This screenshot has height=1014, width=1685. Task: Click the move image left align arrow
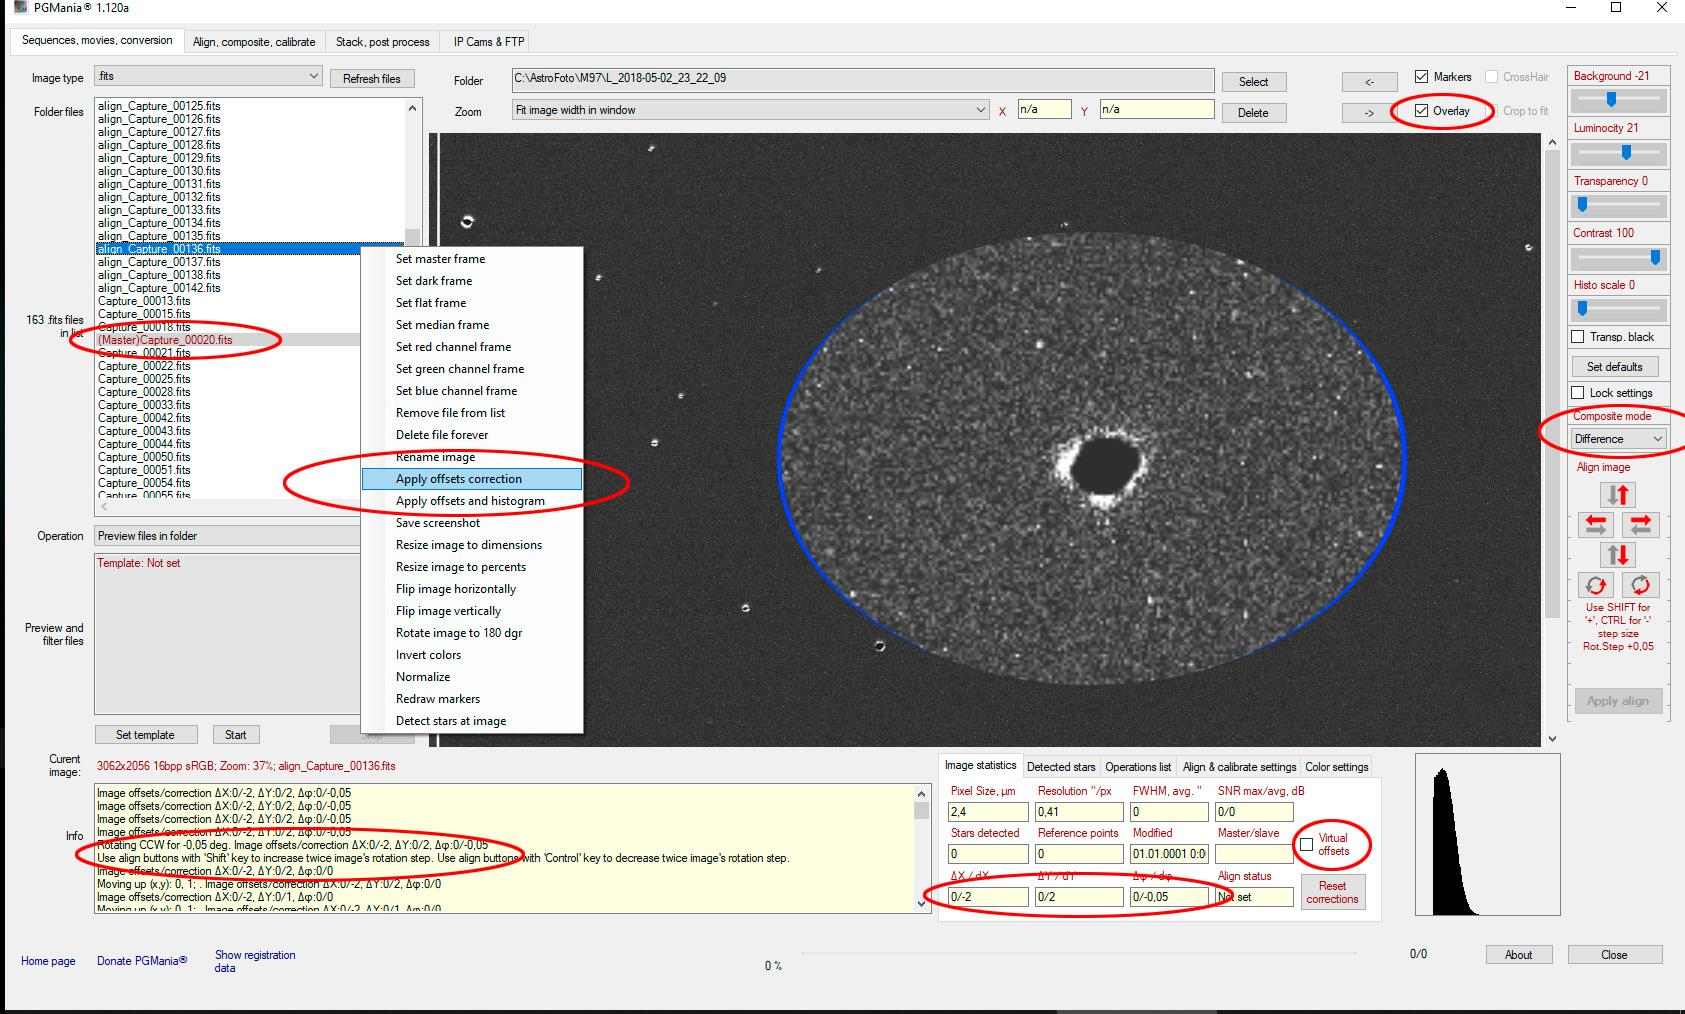(x=1596, y=524)
